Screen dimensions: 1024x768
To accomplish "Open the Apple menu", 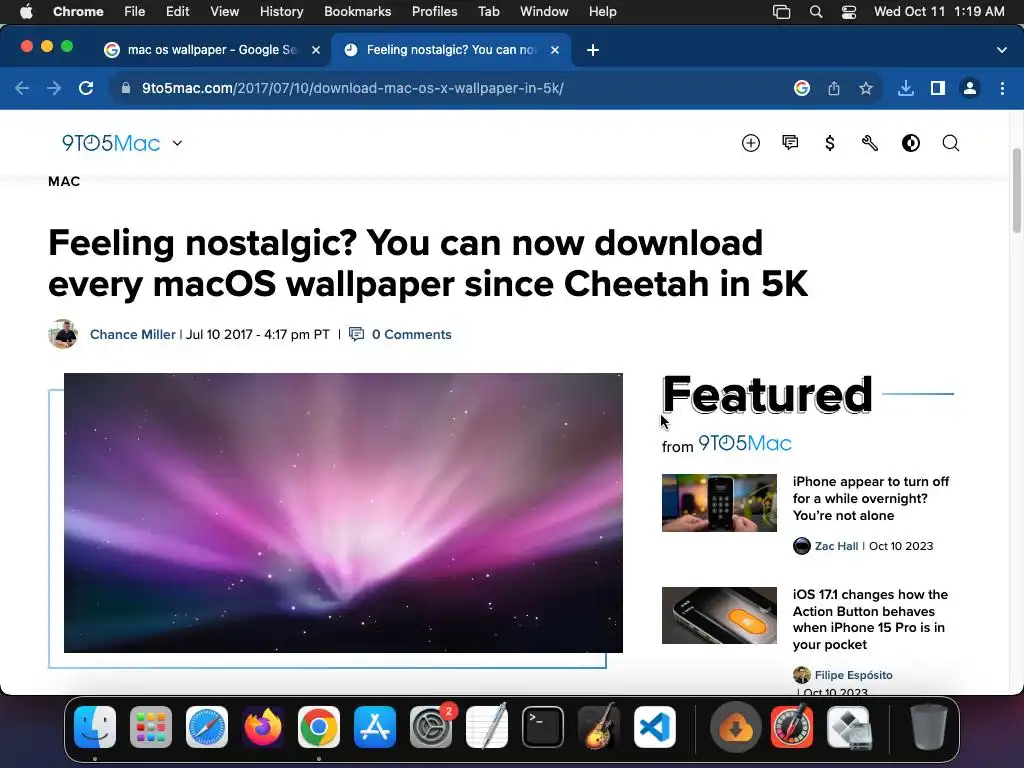I will pyautogui.click(x=26, y=12).
